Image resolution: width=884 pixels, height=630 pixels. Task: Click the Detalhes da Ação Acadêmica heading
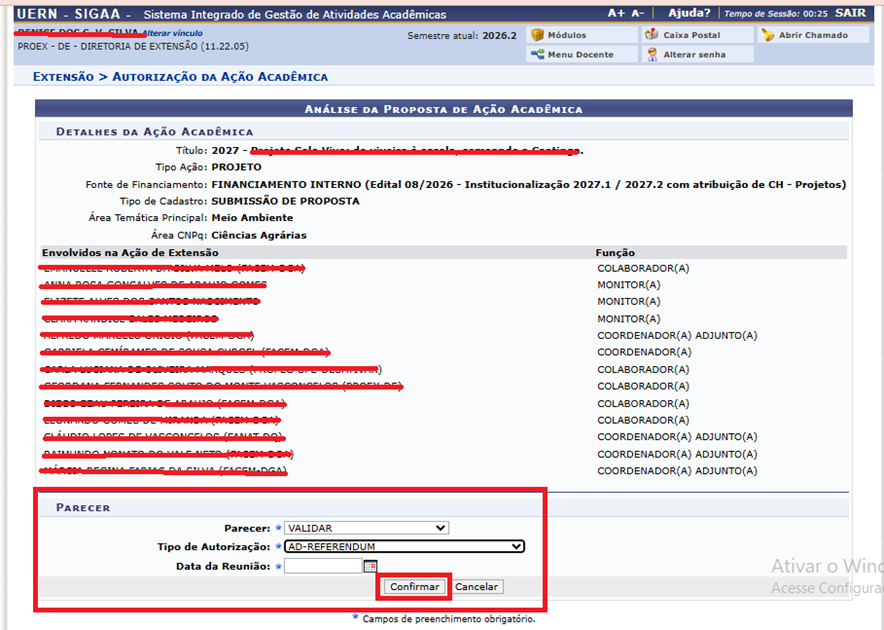[x=154, y=131]
